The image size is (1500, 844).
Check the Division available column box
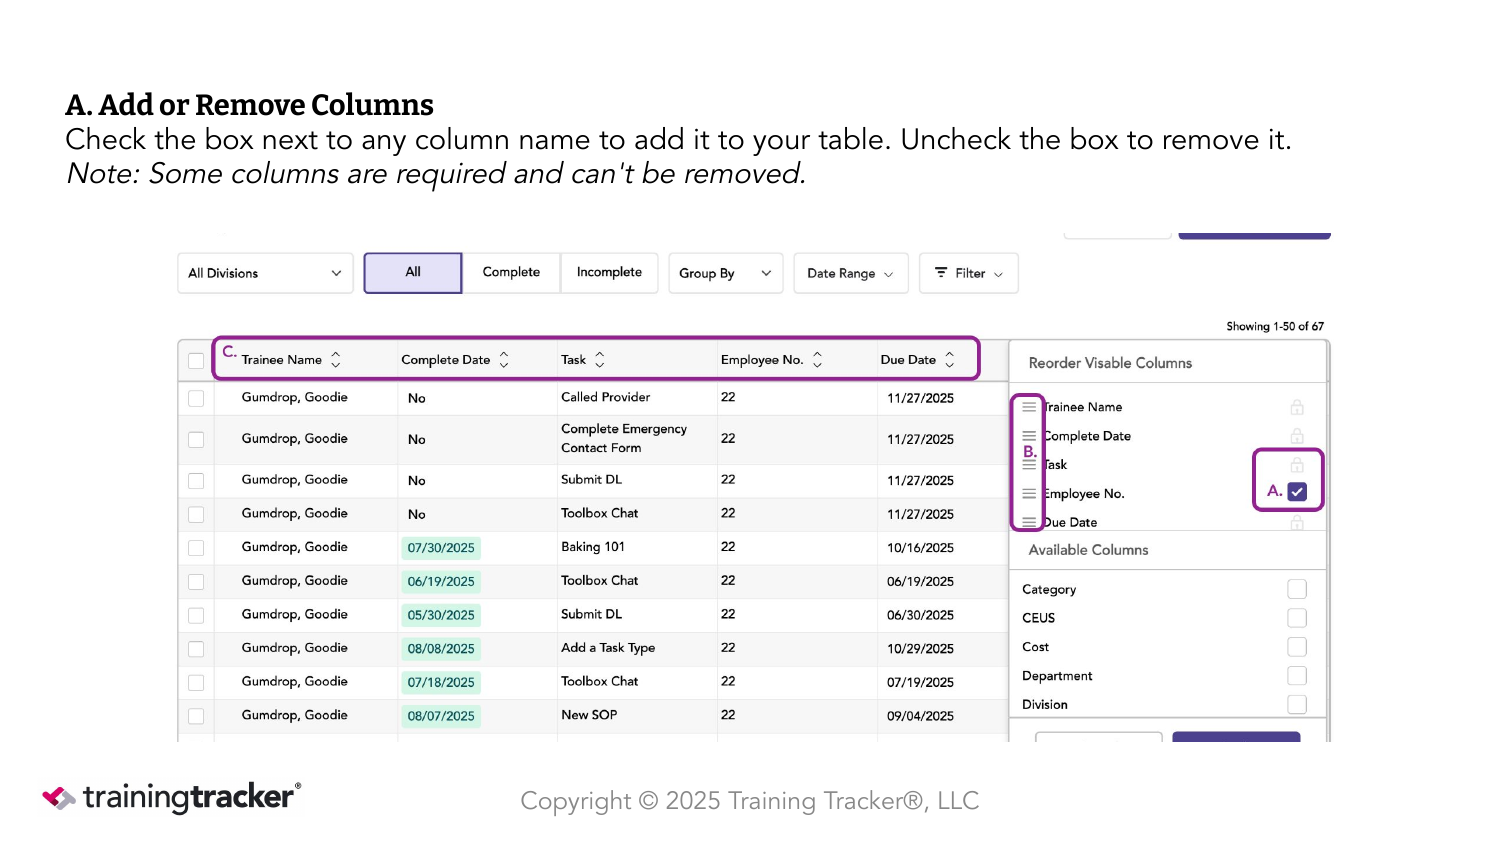coord(1297,704)
